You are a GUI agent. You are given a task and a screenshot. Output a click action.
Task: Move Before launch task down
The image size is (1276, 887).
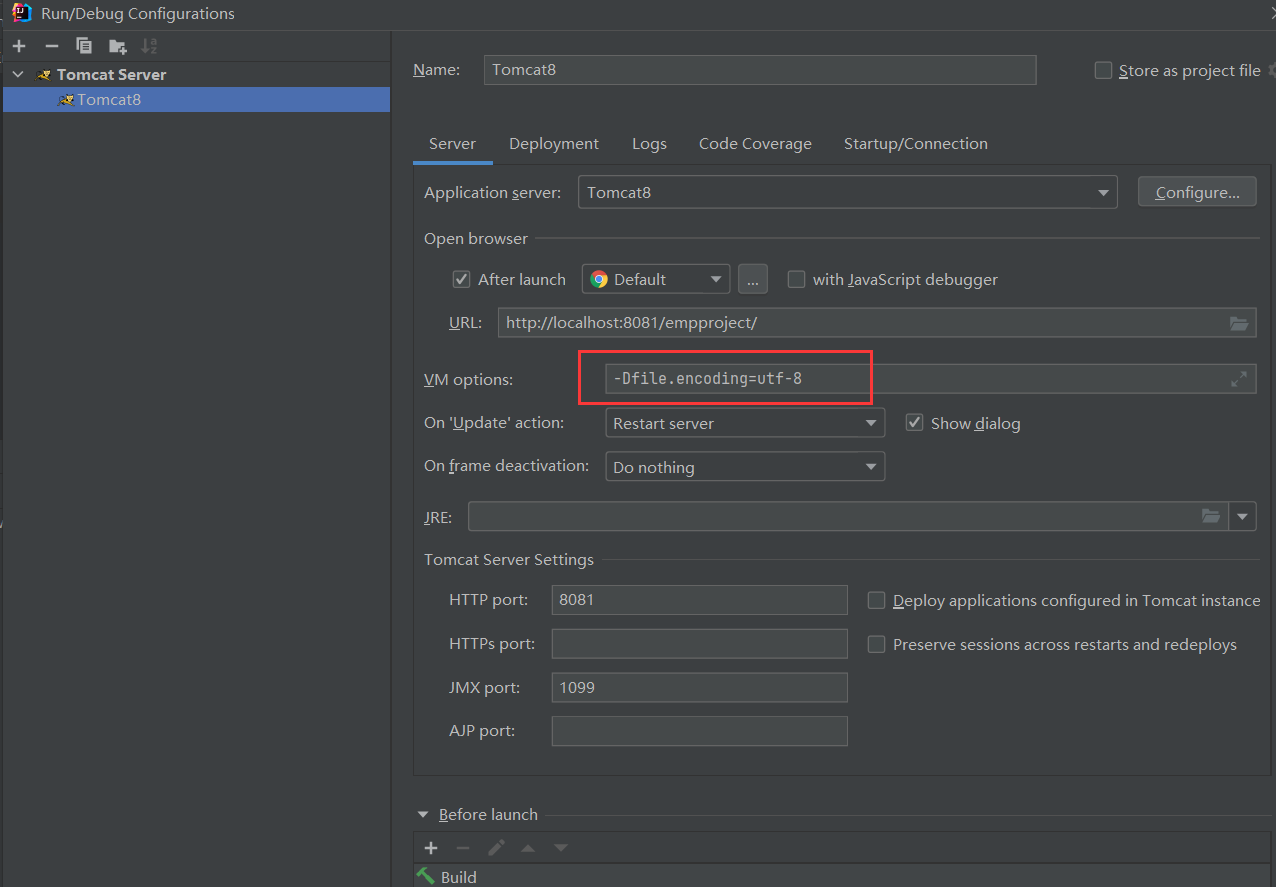click(561, 848)
